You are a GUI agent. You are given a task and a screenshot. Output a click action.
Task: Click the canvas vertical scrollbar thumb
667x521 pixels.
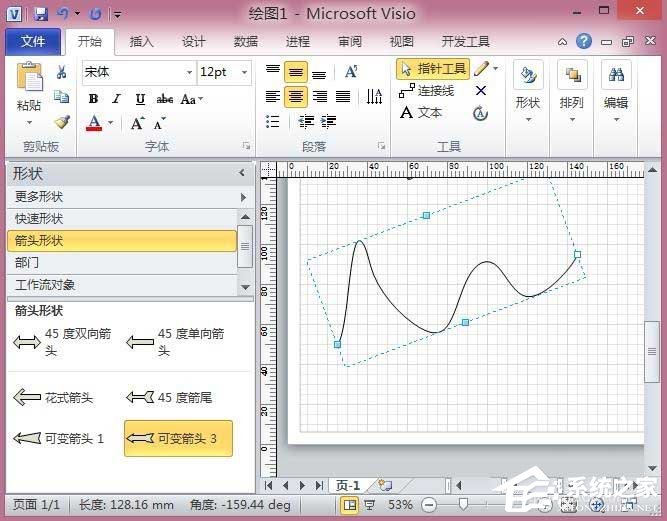coord(652,351)
